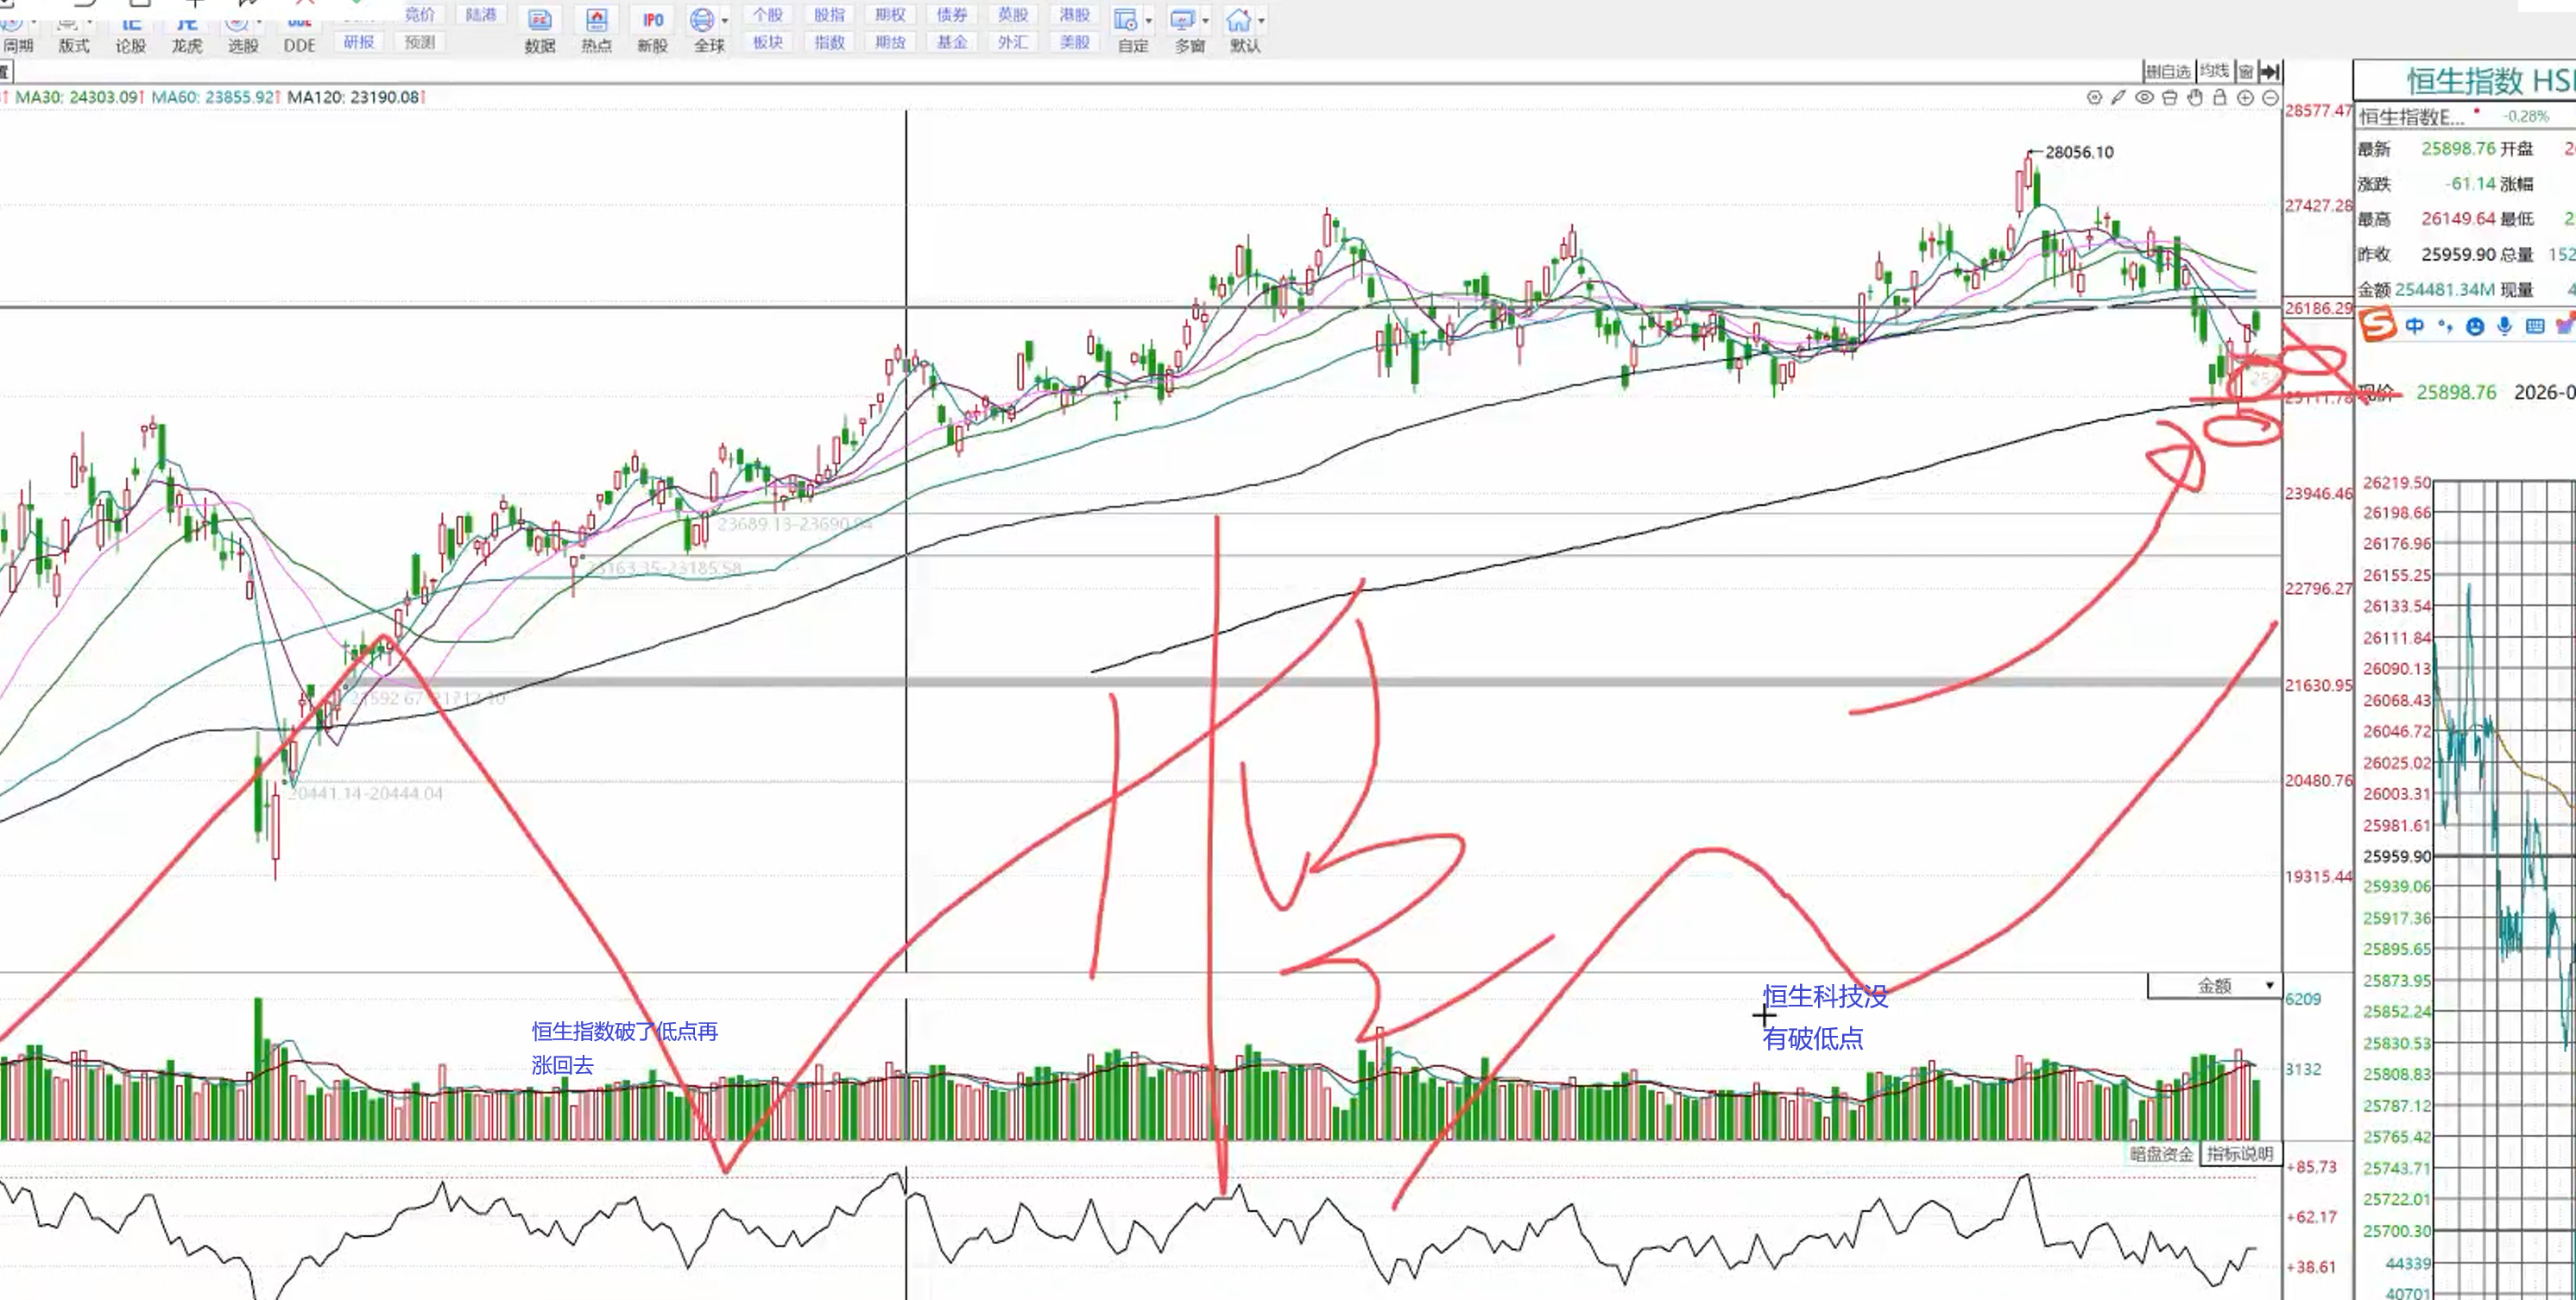Toggle the chart lock icon
The width and height of the screenshot is (2576, 1300).
coord(2220,97)
